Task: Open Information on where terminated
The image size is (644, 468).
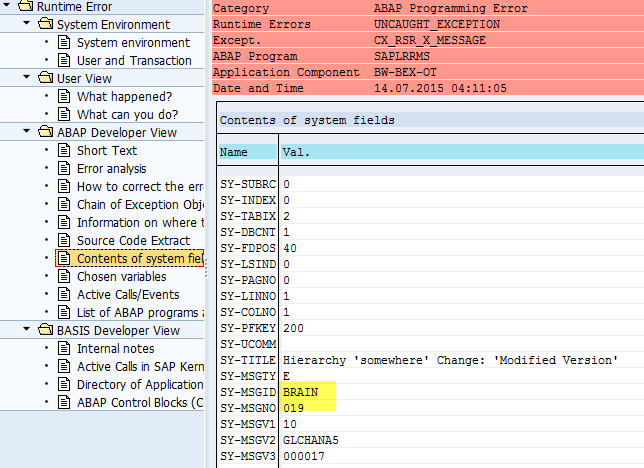Action: click(140, 222)
